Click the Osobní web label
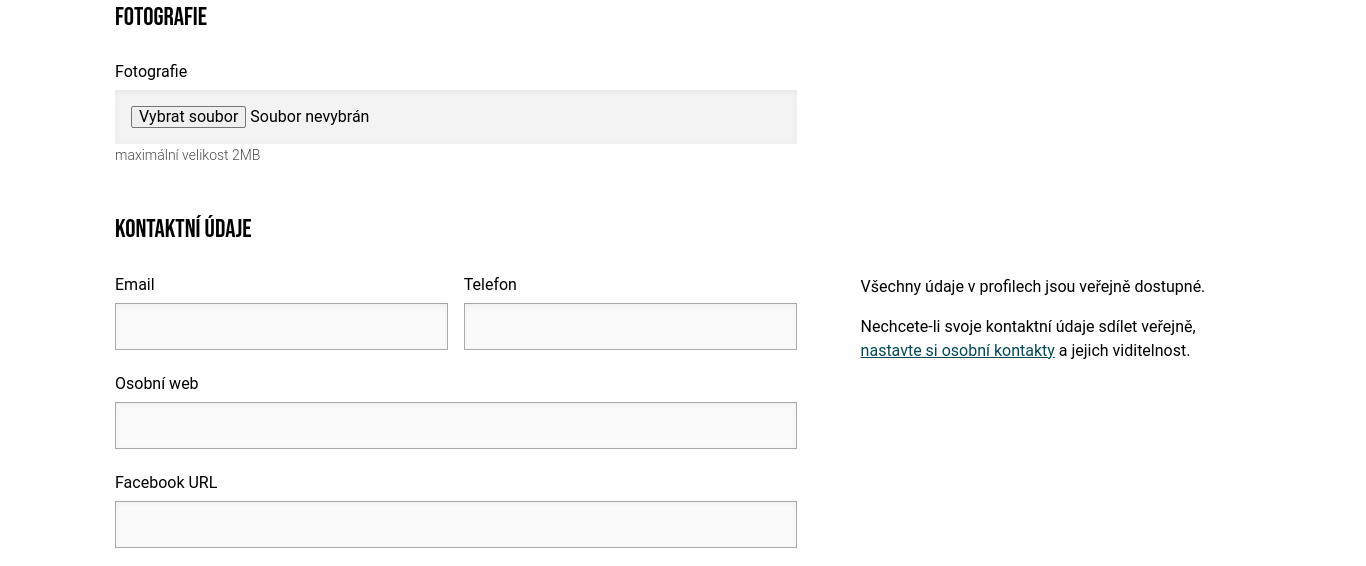The height and width of the screenshot is (566, 1366). tap(157, 384)
